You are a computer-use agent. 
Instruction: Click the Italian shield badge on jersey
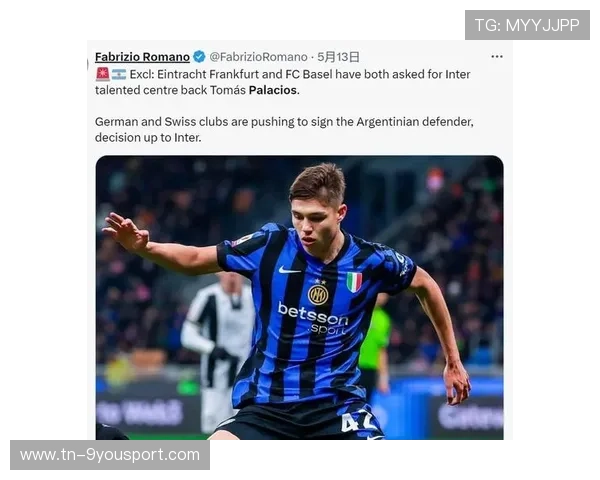tap(354, 281)
